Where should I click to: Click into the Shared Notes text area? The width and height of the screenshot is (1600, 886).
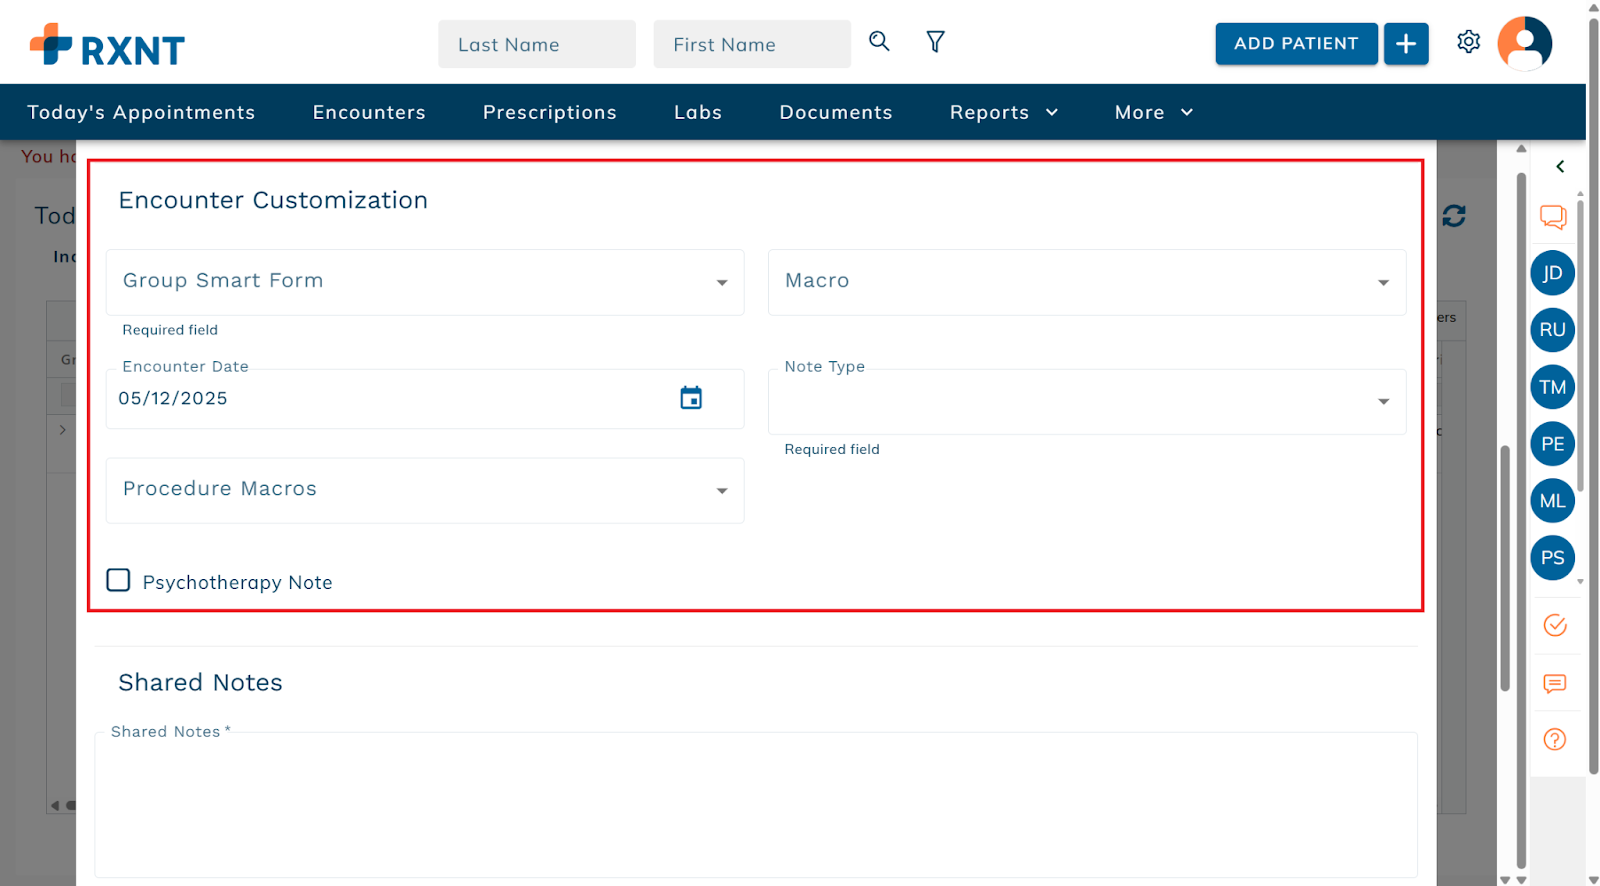(756, 805)
